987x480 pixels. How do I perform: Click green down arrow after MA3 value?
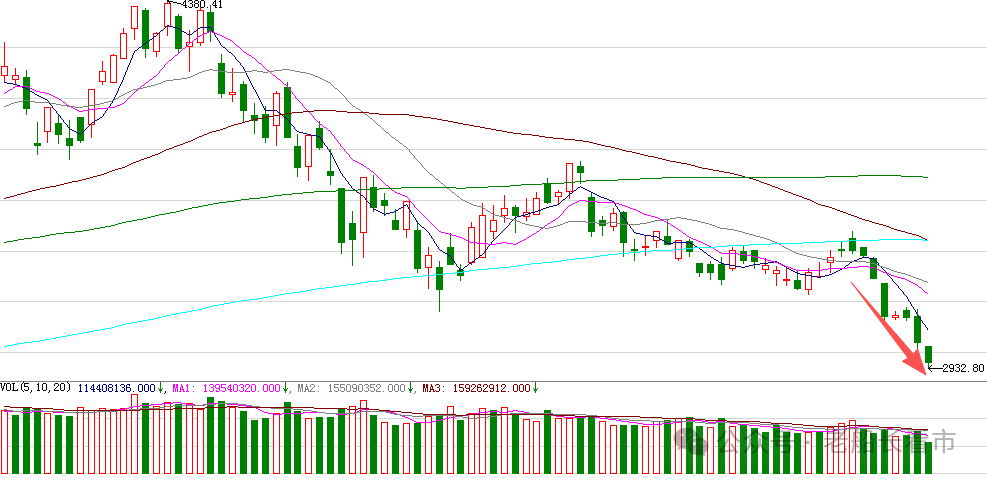pos(535,388)
